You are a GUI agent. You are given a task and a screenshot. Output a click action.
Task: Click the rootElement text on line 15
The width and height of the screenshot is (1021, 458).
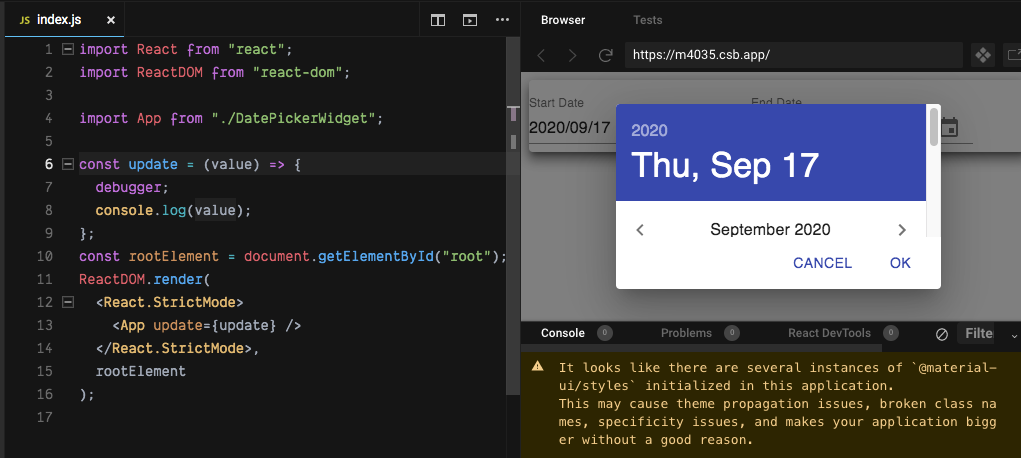[140, 371]
